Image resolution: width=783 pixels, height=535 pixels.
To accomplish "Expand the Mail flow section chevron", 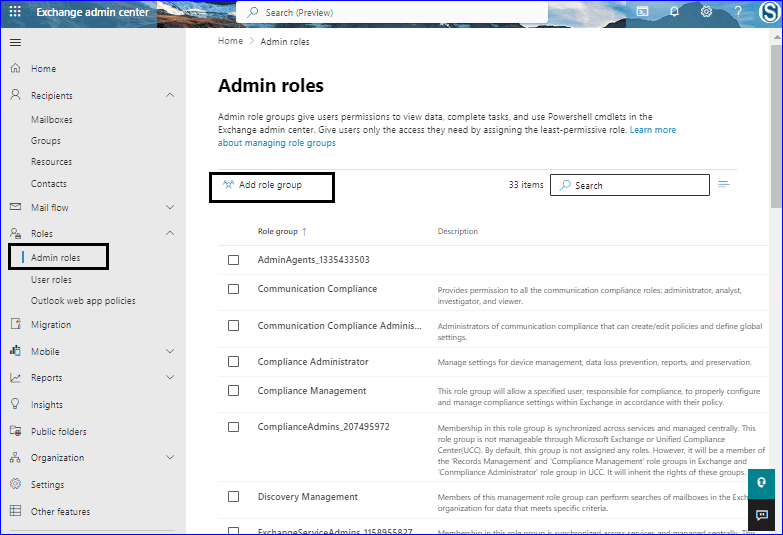I will tap(170, 207).
